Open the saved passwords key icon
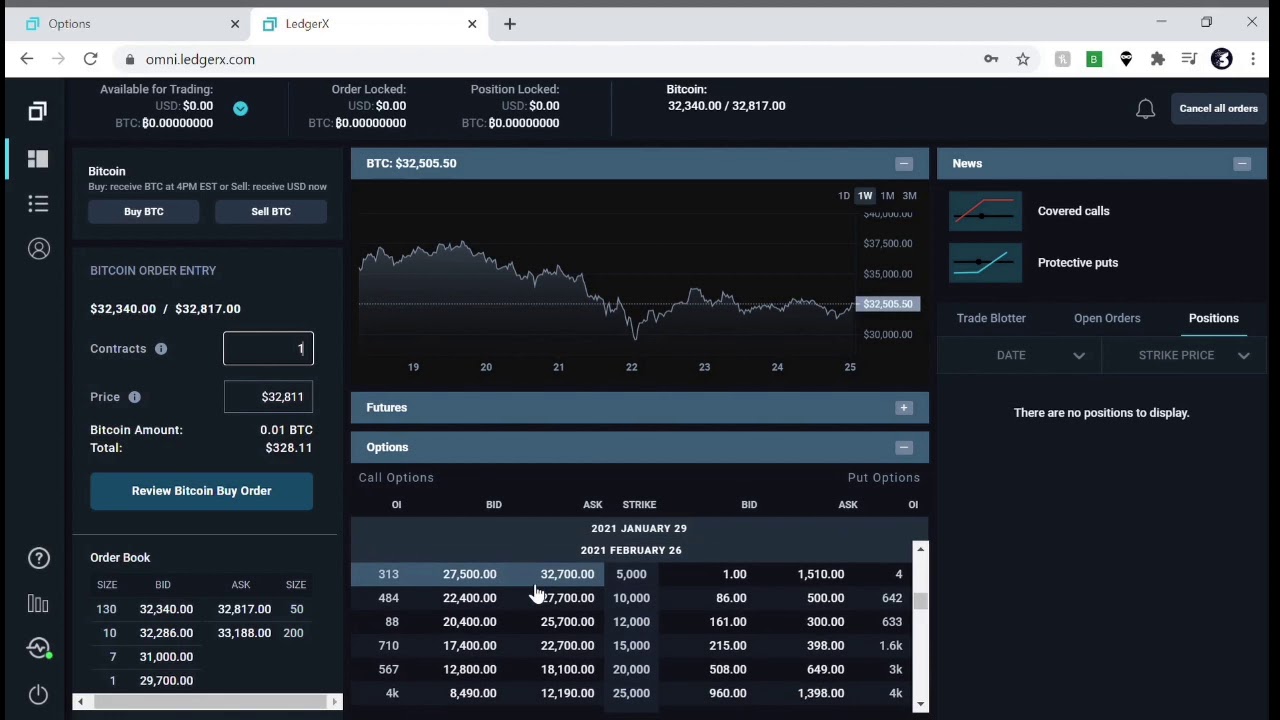The width and height of the screenshot is (1280, 720). [991, 59]
